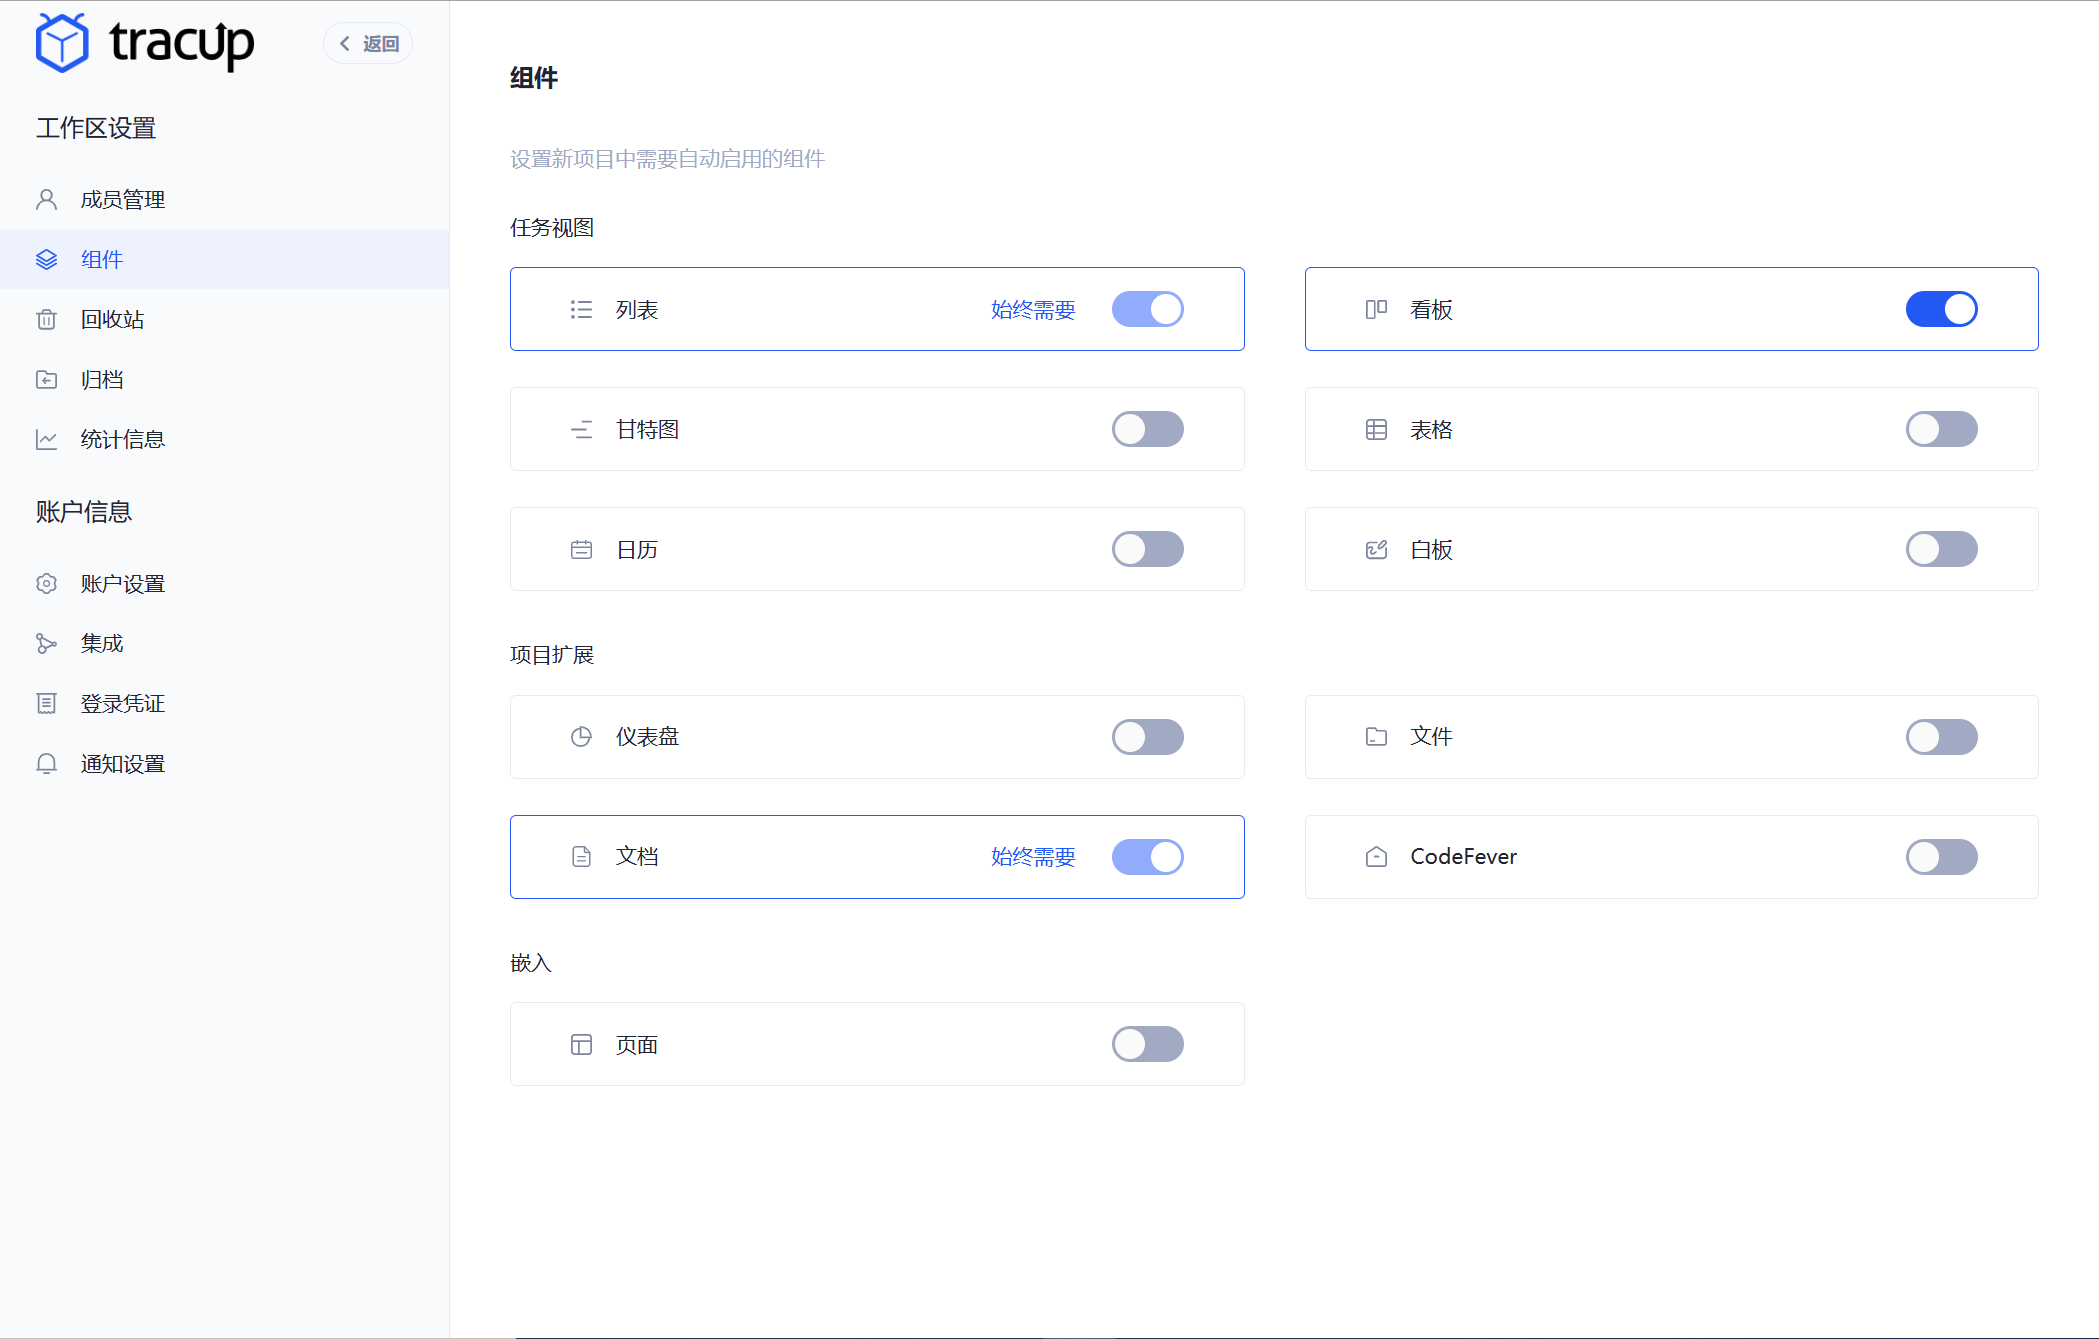
Task: Click the account settings gear icon
Action: tap(46, 584)
